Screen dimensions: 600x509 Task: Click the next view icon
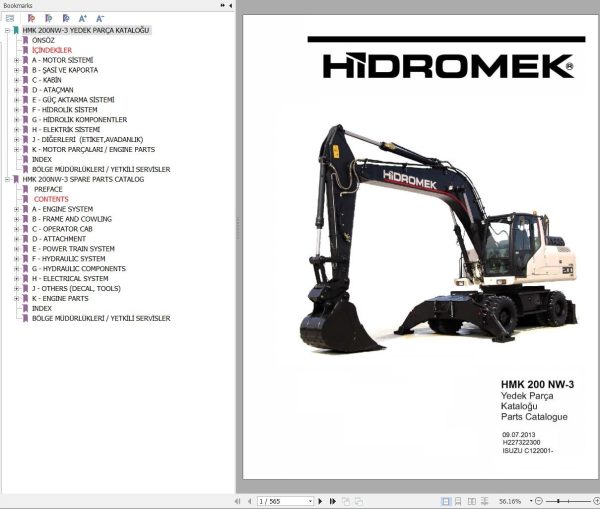pyautogui.click(x=359, y=501)
